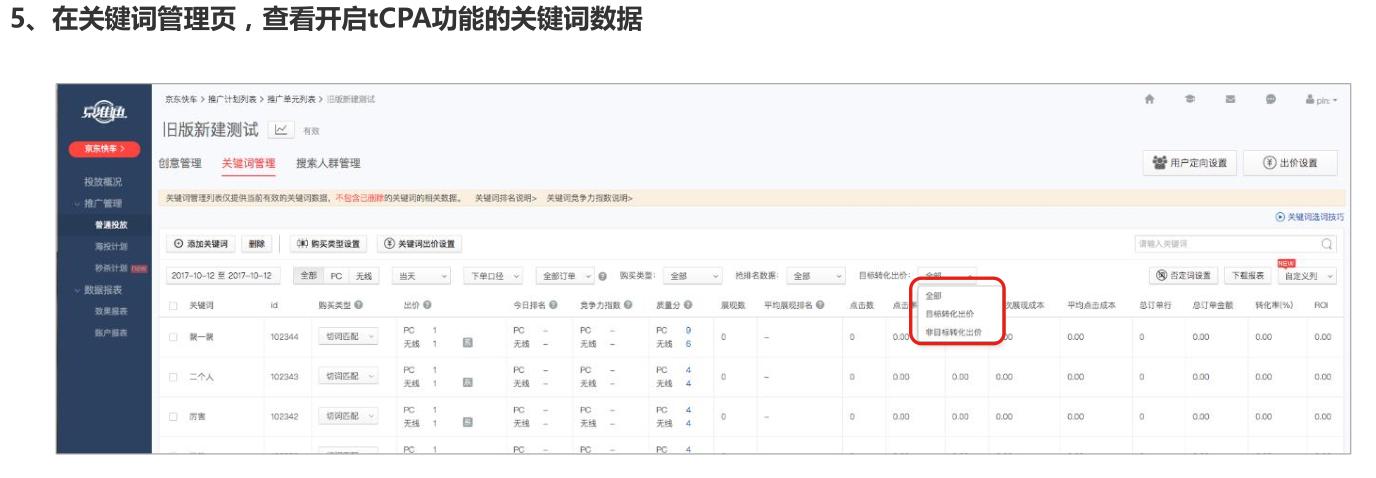Open 切词匹配 dropdown in 二个人 row
Image resolution: width=1376 pixels, height=478 pixels.
[347, 377]
